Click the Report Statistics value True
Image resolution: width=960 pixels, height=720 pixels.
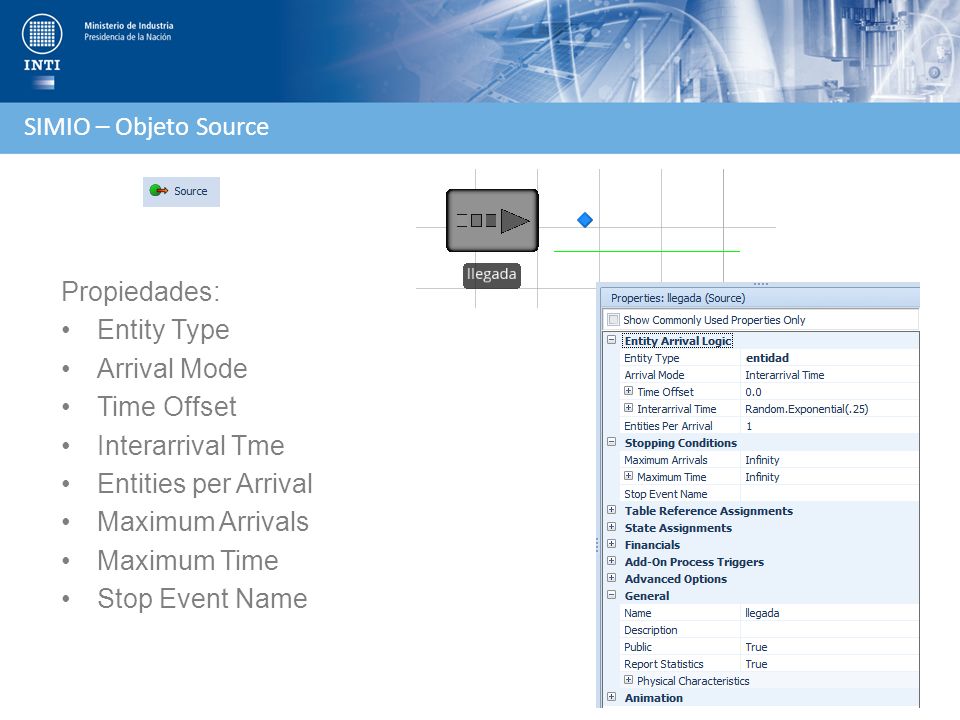tap(830, 664)
